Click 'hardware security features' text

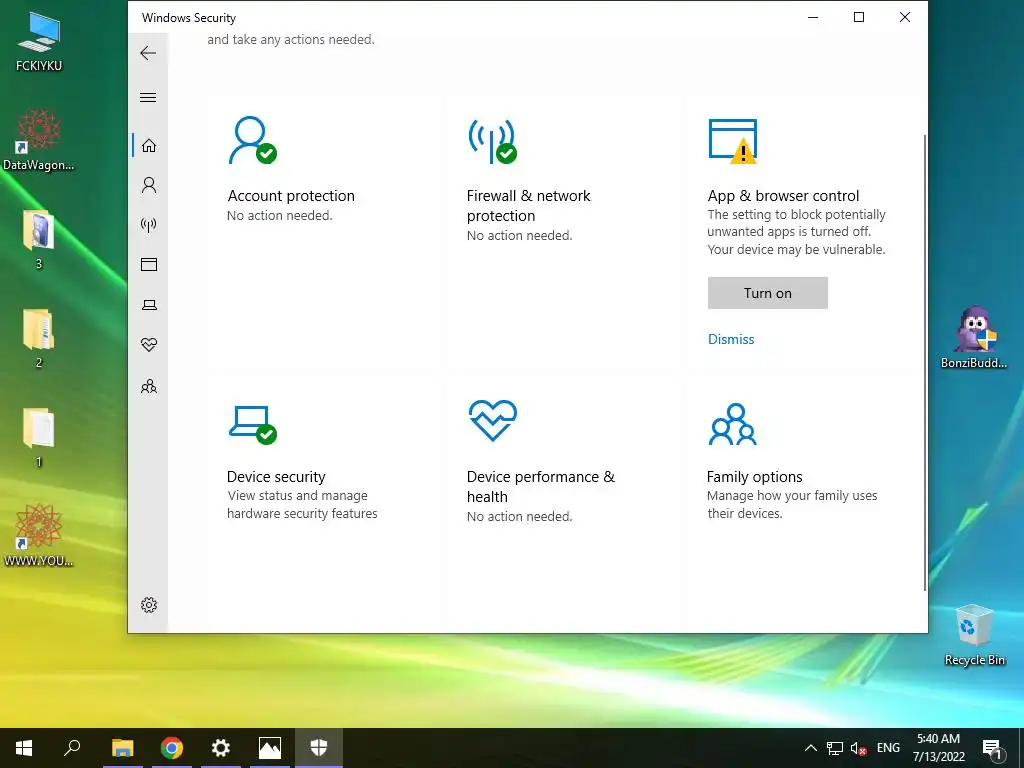(x=302, y=513)
